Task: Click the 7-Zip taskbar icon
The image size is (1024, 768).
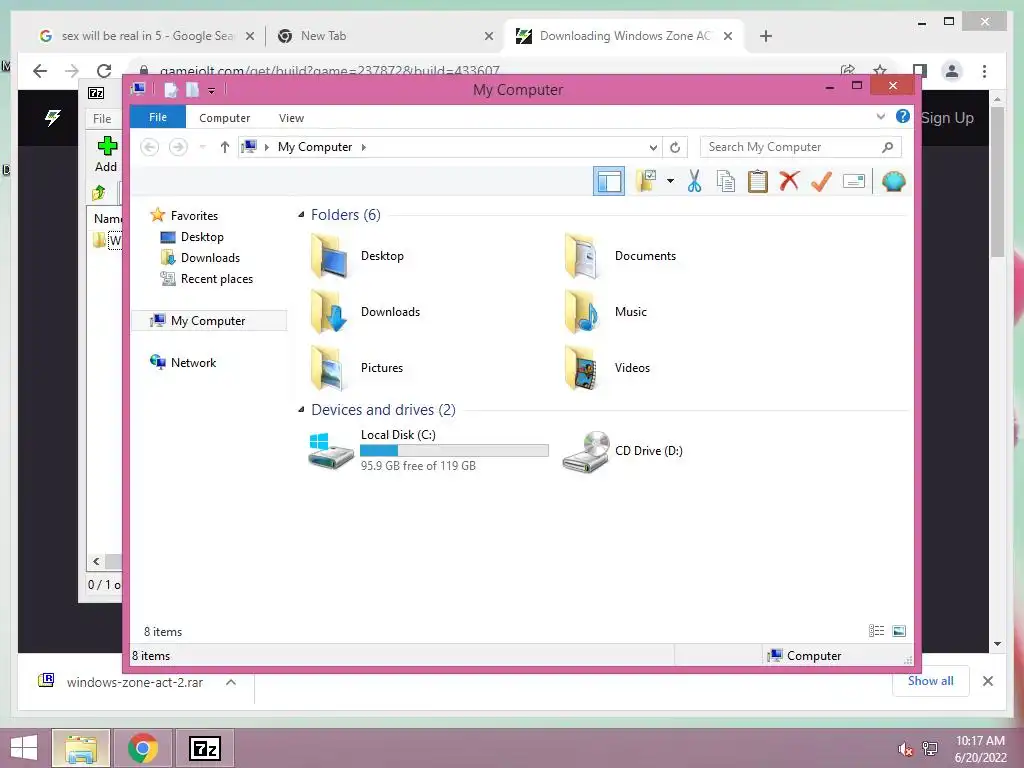Action: click(204, 748)
